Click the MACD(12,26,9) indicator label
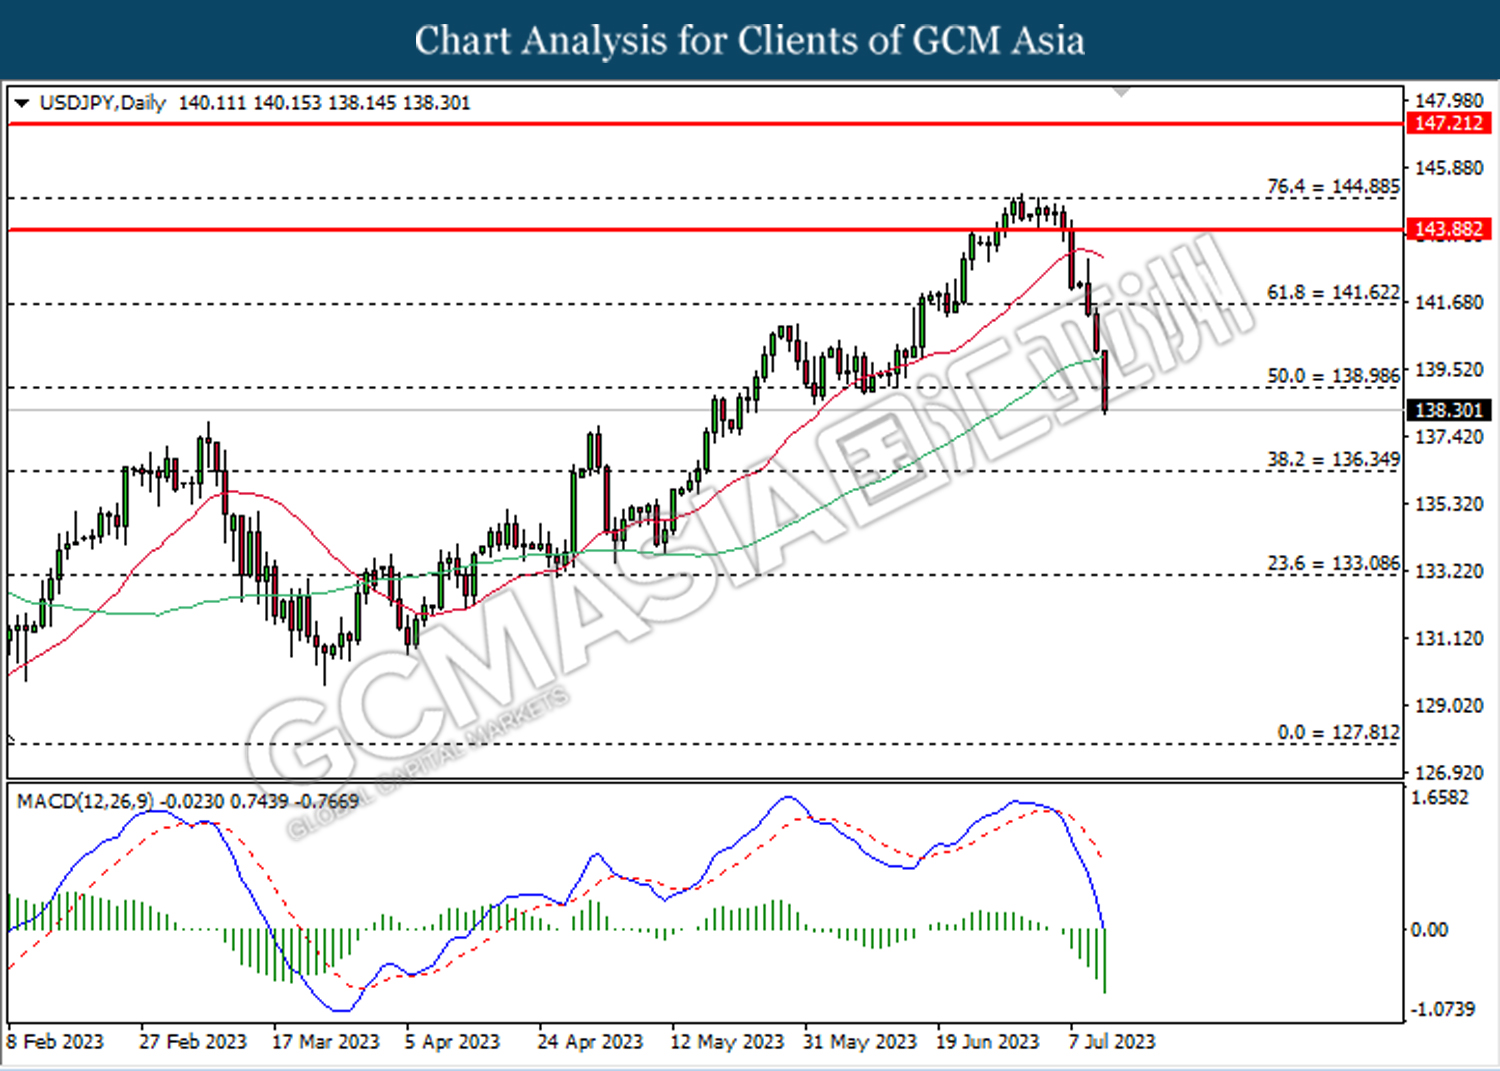1500x1071 pixels. click(x=86, y=801)
